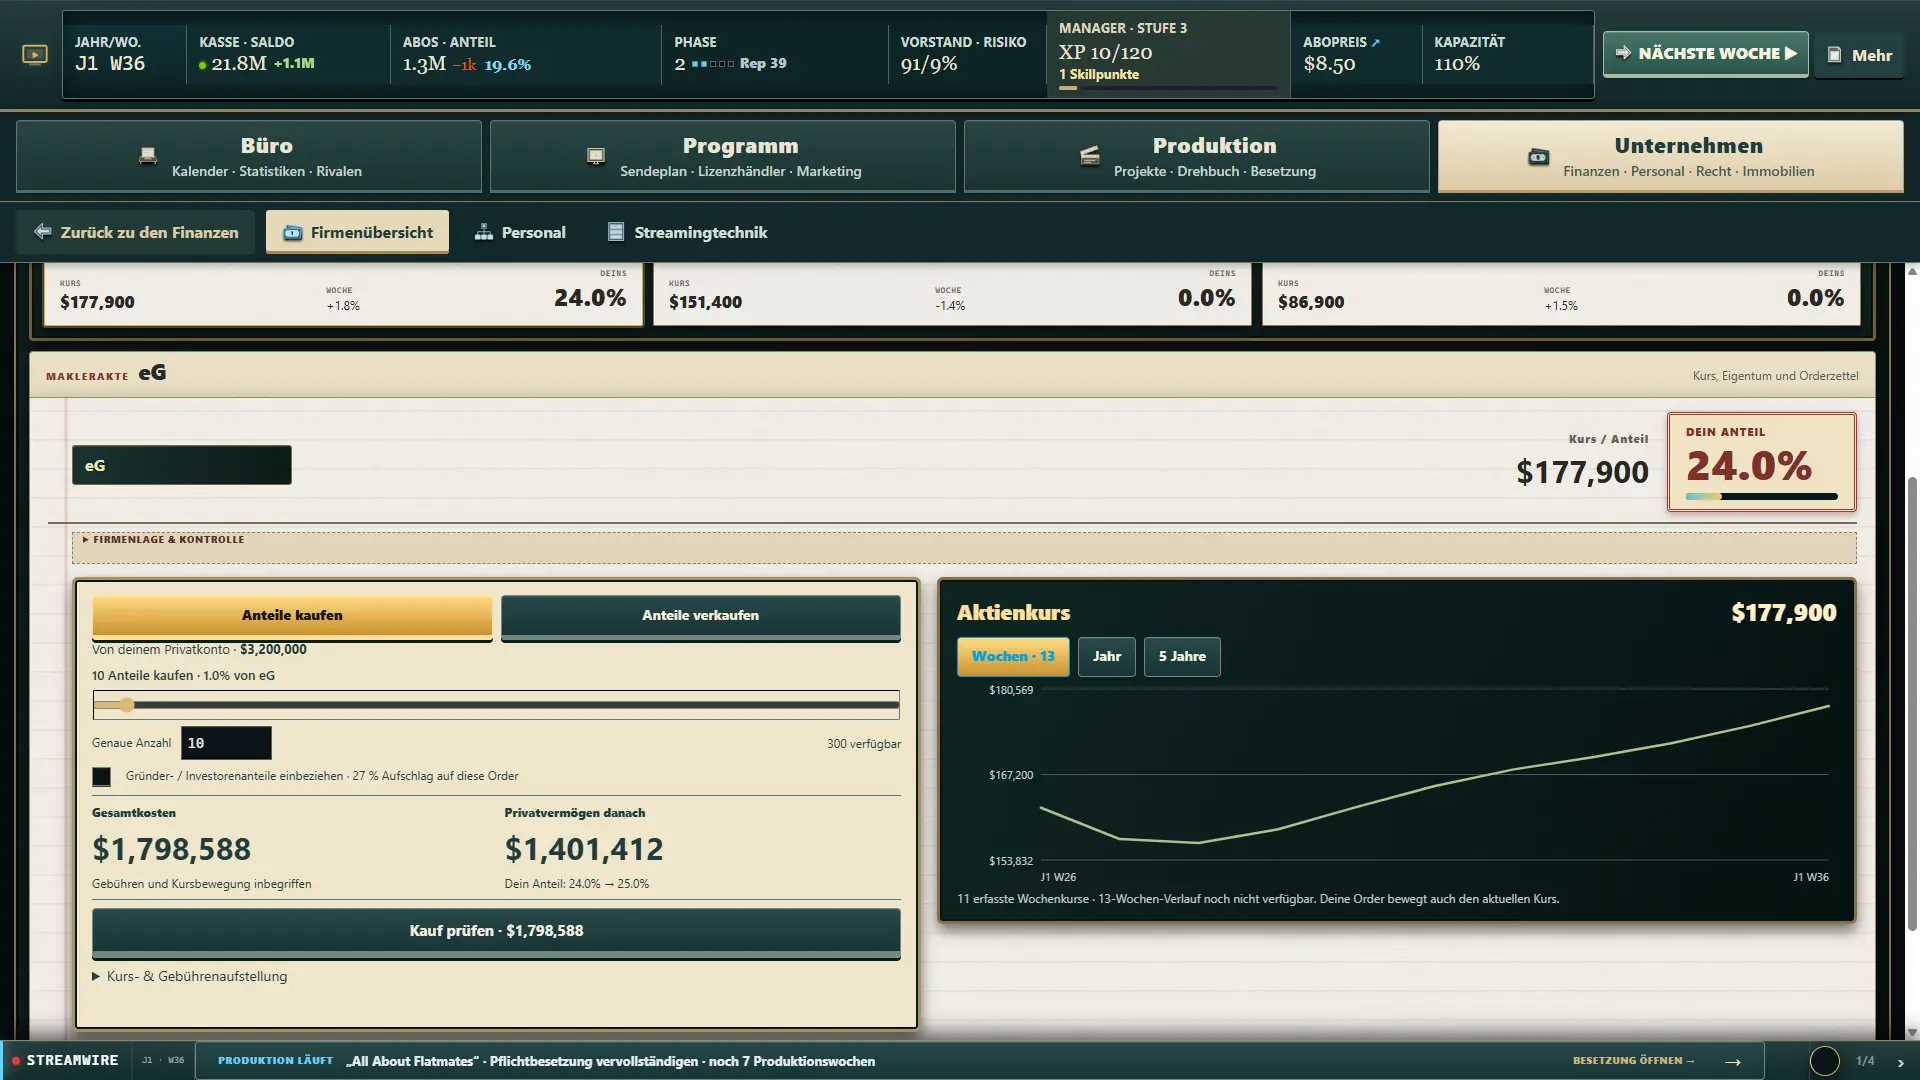1920x1080 pixels.
Task: Click the Büro printer icon
Action: [x=148, y=156]
